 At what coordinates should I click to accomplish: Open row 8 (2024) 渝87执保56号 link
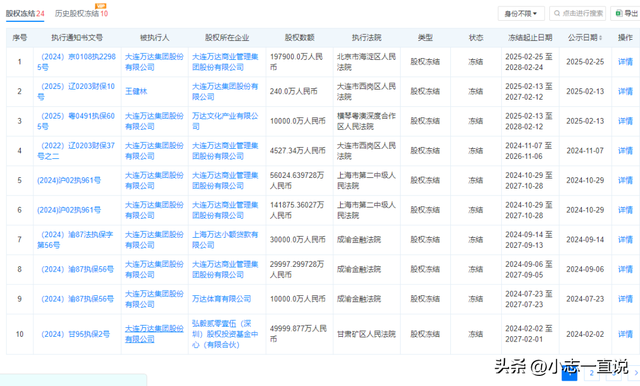(x=78, y=269)
